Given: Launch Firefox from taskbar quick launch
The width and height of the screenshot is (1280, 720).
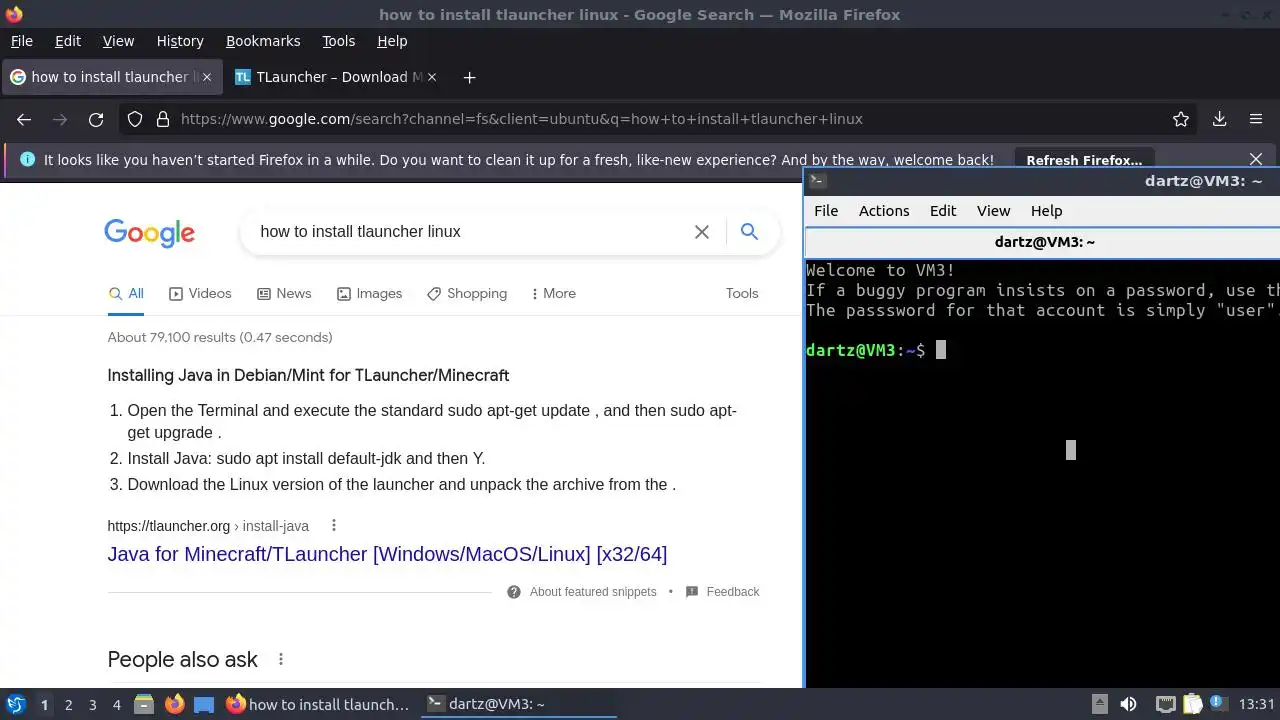Looking at the screenshot, I should pyautogui.click(x=174, y=704).
